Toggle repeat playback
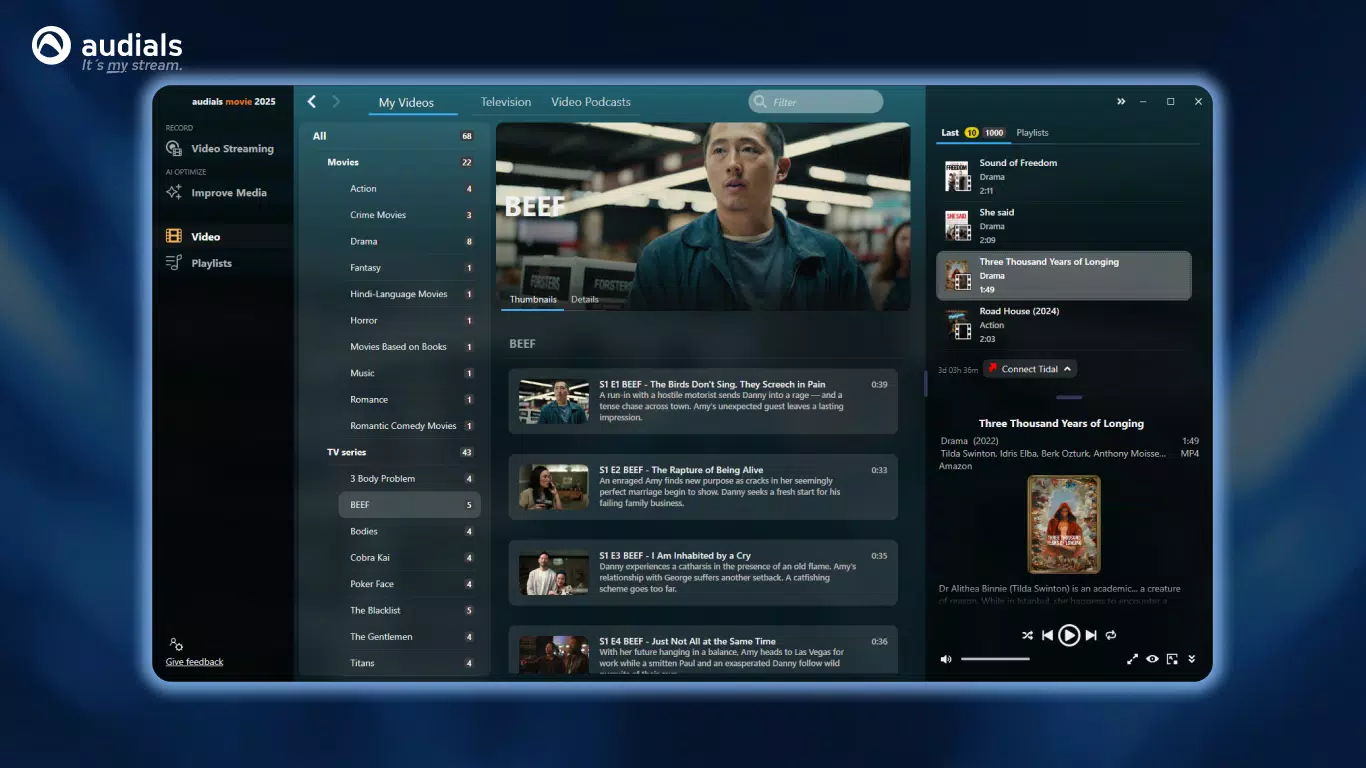 click(1110, 635)
